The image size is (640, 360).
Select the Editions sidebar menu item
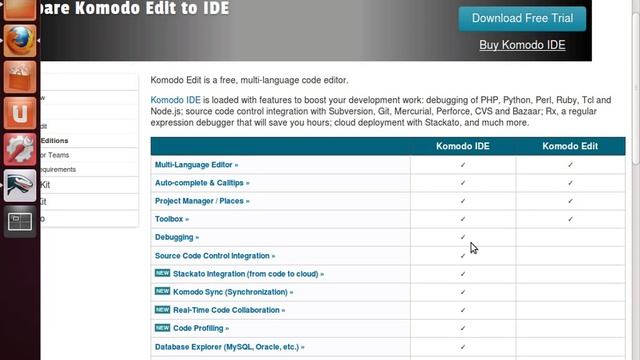[54, 140]
